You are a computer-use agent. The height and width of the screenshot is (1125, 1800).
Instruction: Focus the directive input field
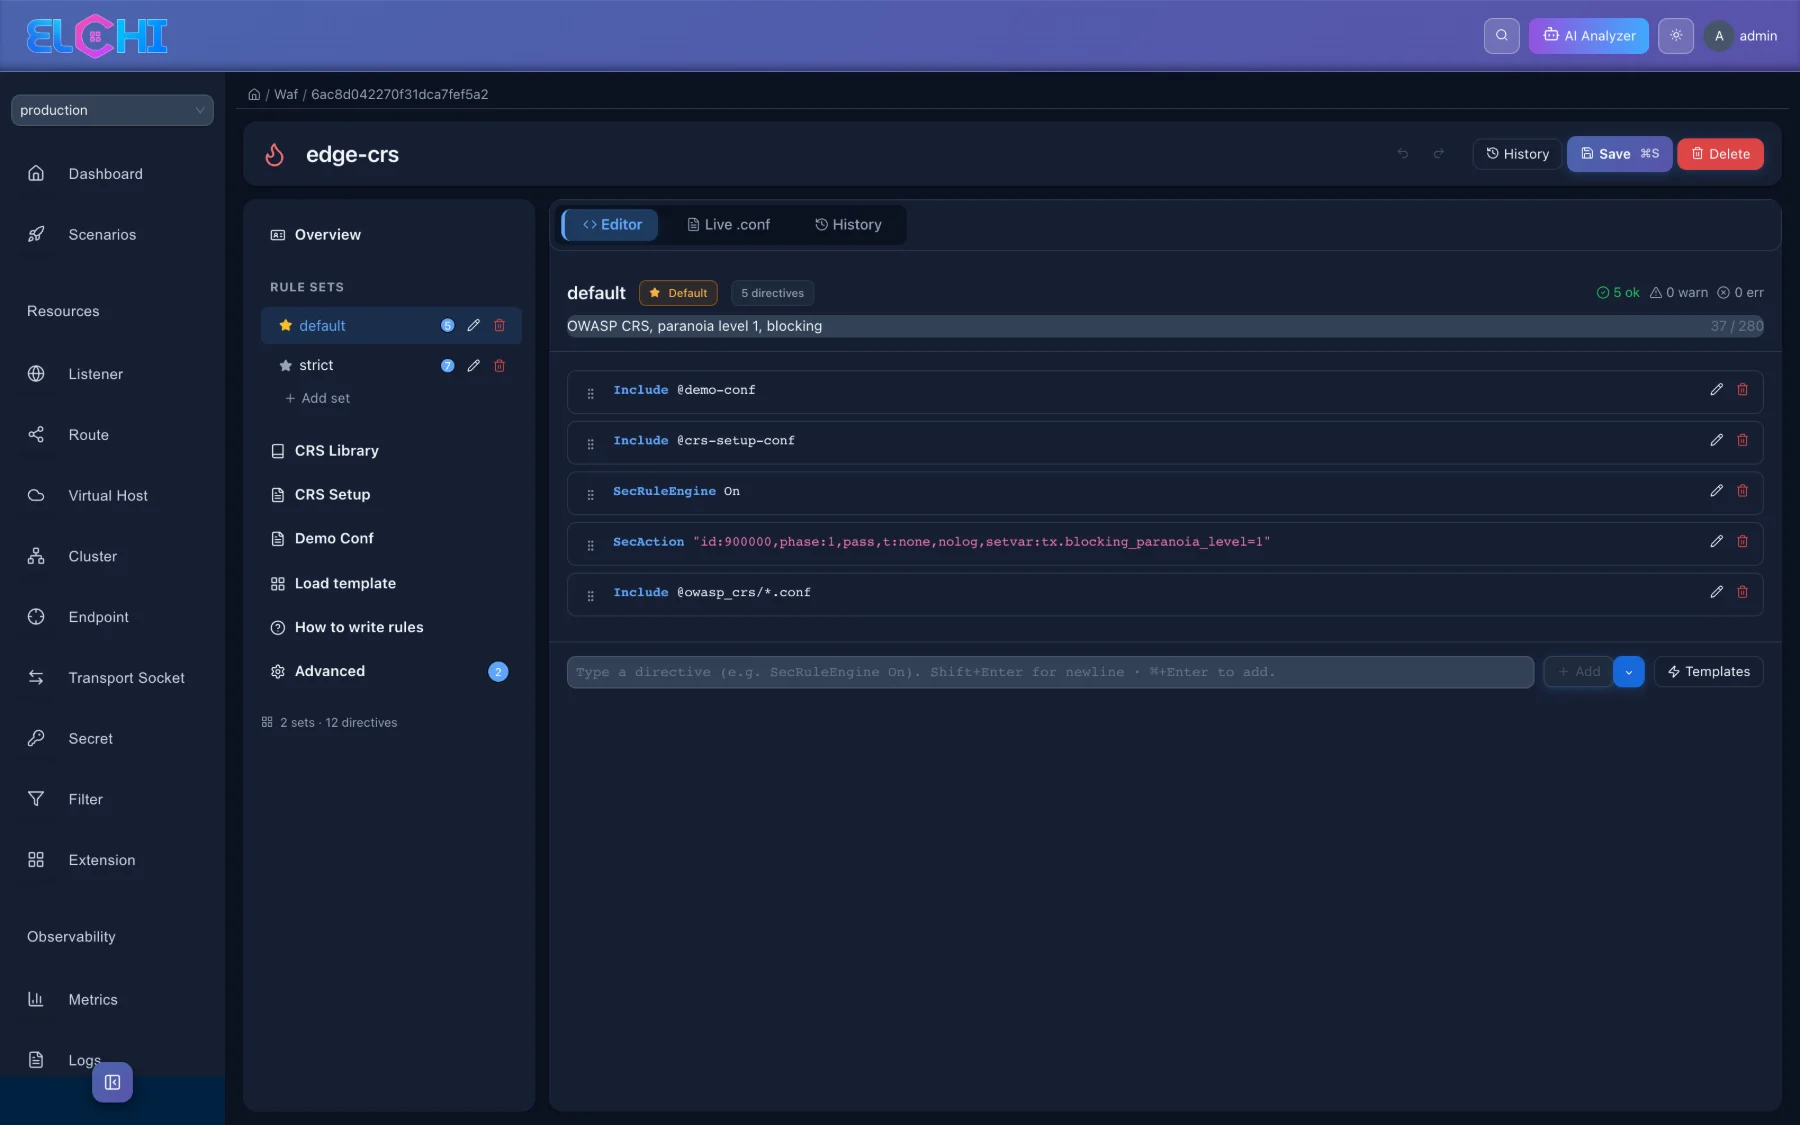(x=1050, y=672)
